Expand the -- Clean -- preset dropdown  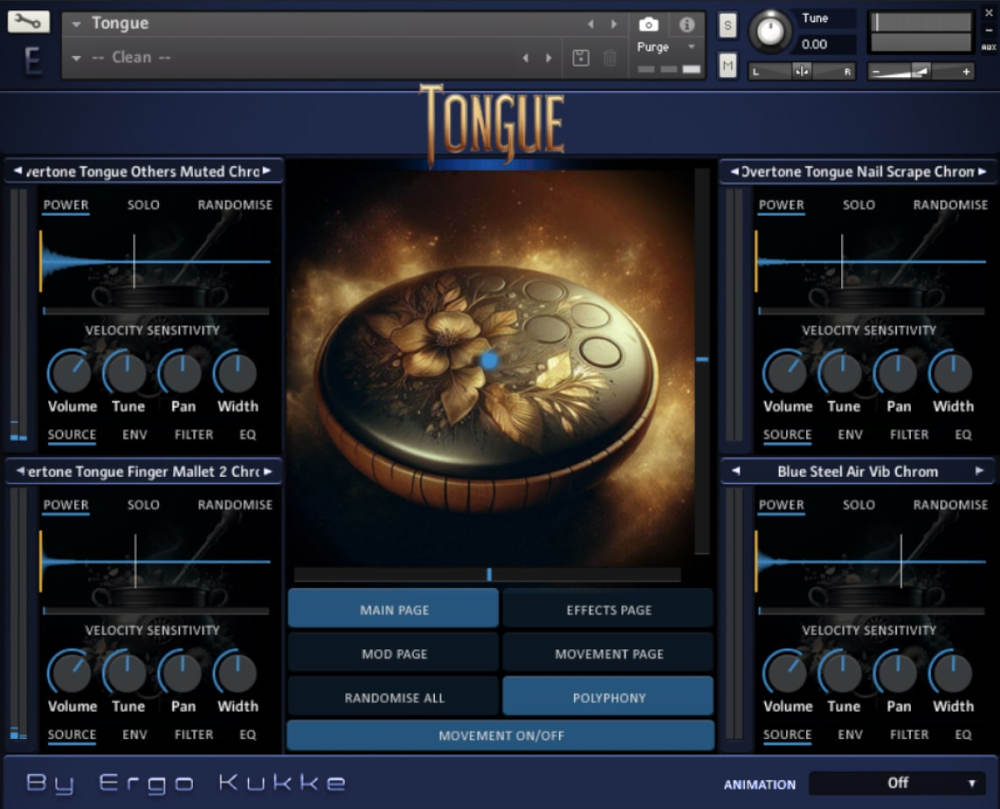coord(78,58)
